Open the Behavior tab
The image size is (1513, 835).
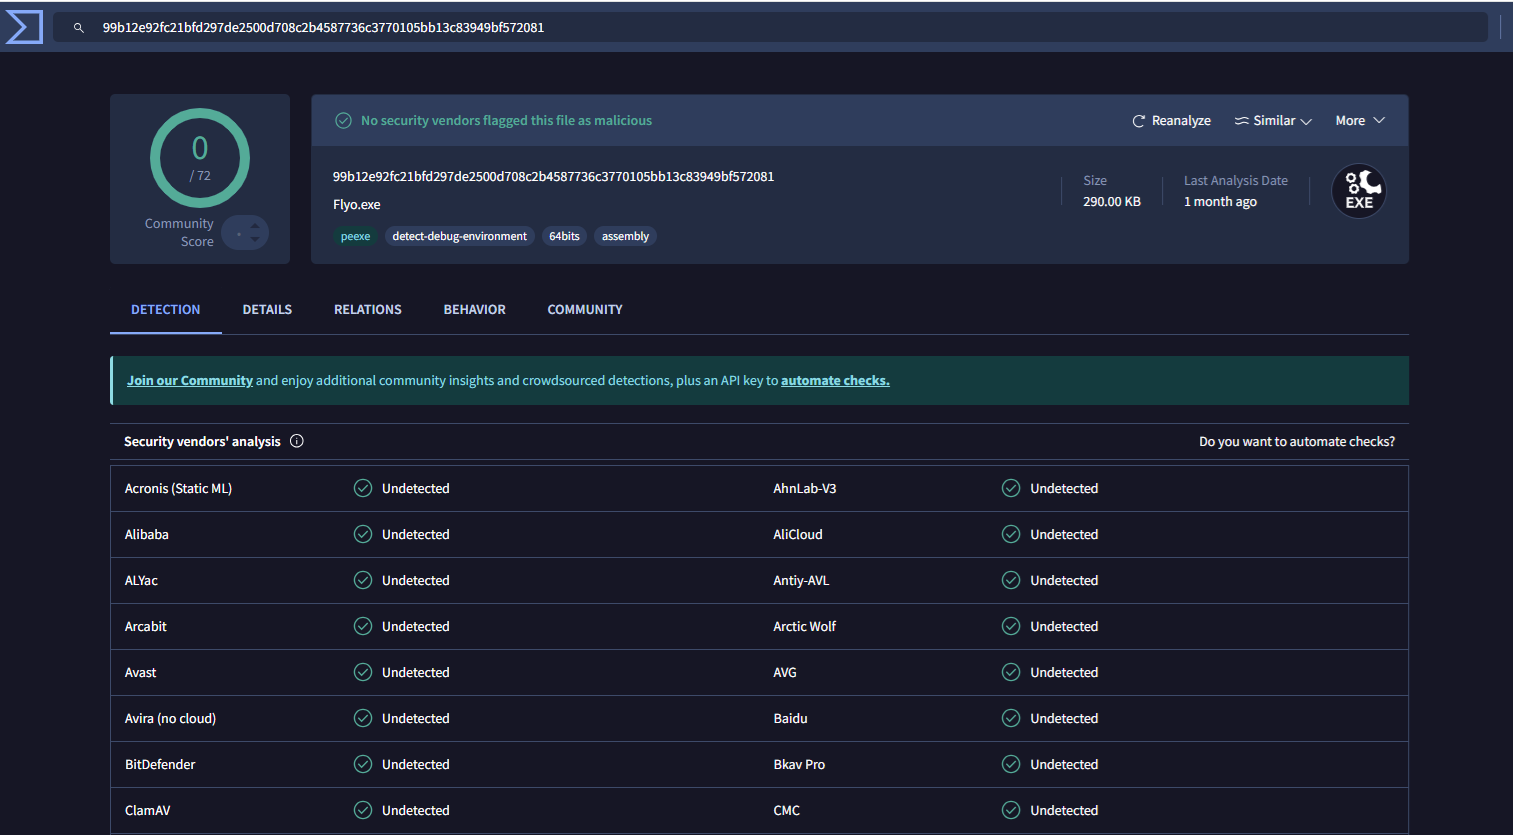tap(474, 310)
